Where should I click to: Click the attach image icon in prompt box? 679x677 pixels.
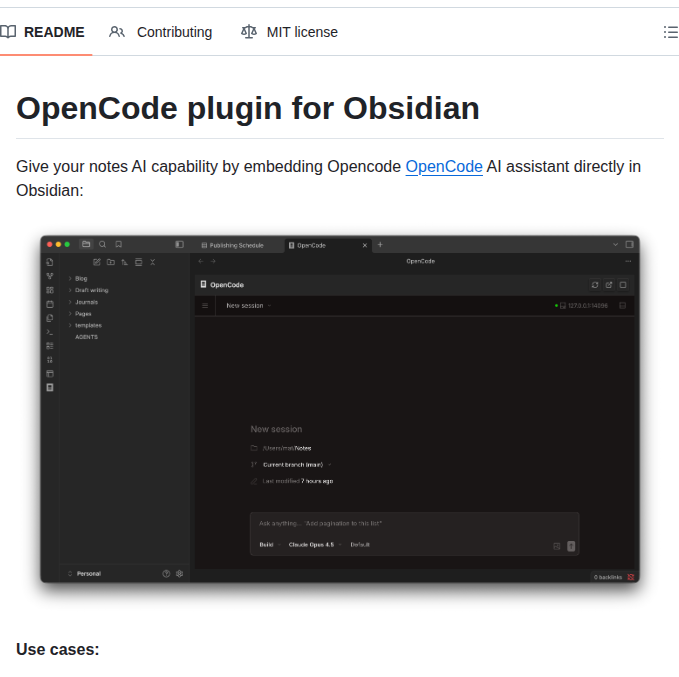click(557, 547)
